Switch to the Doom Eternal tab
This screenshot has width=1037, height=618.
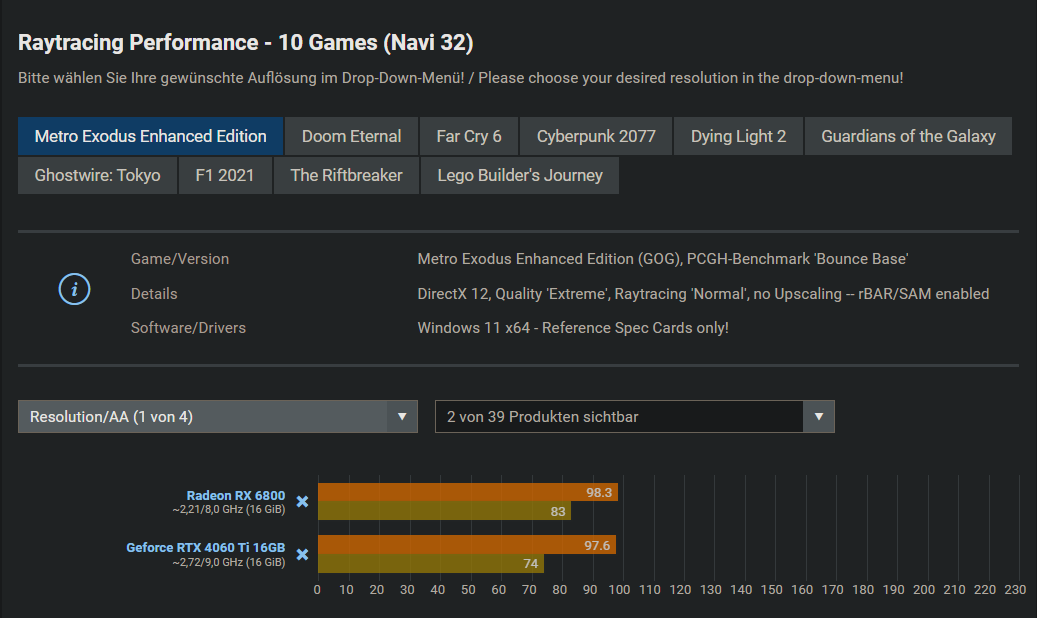[x=352, y=136]
